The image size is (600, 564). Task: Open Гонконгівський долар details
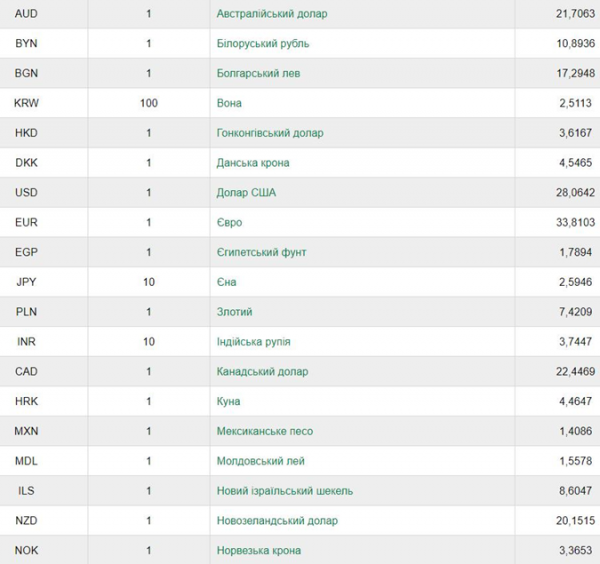point(270,133)
